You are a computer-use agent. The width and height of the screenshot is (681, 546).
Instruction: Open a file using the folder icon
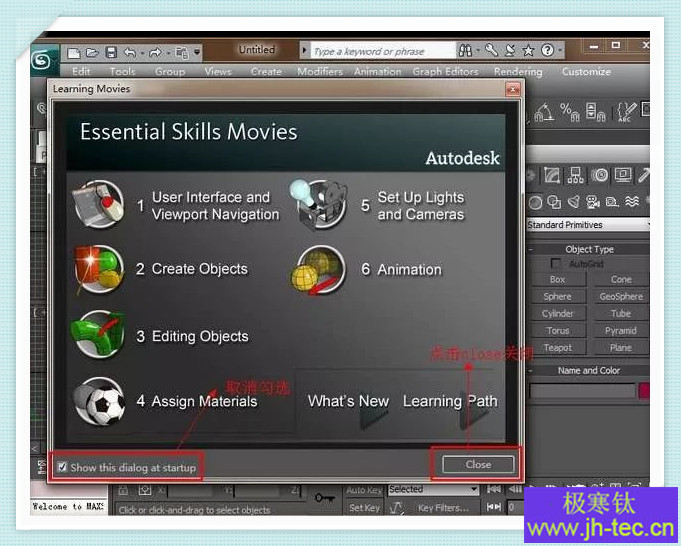(92, 53)
